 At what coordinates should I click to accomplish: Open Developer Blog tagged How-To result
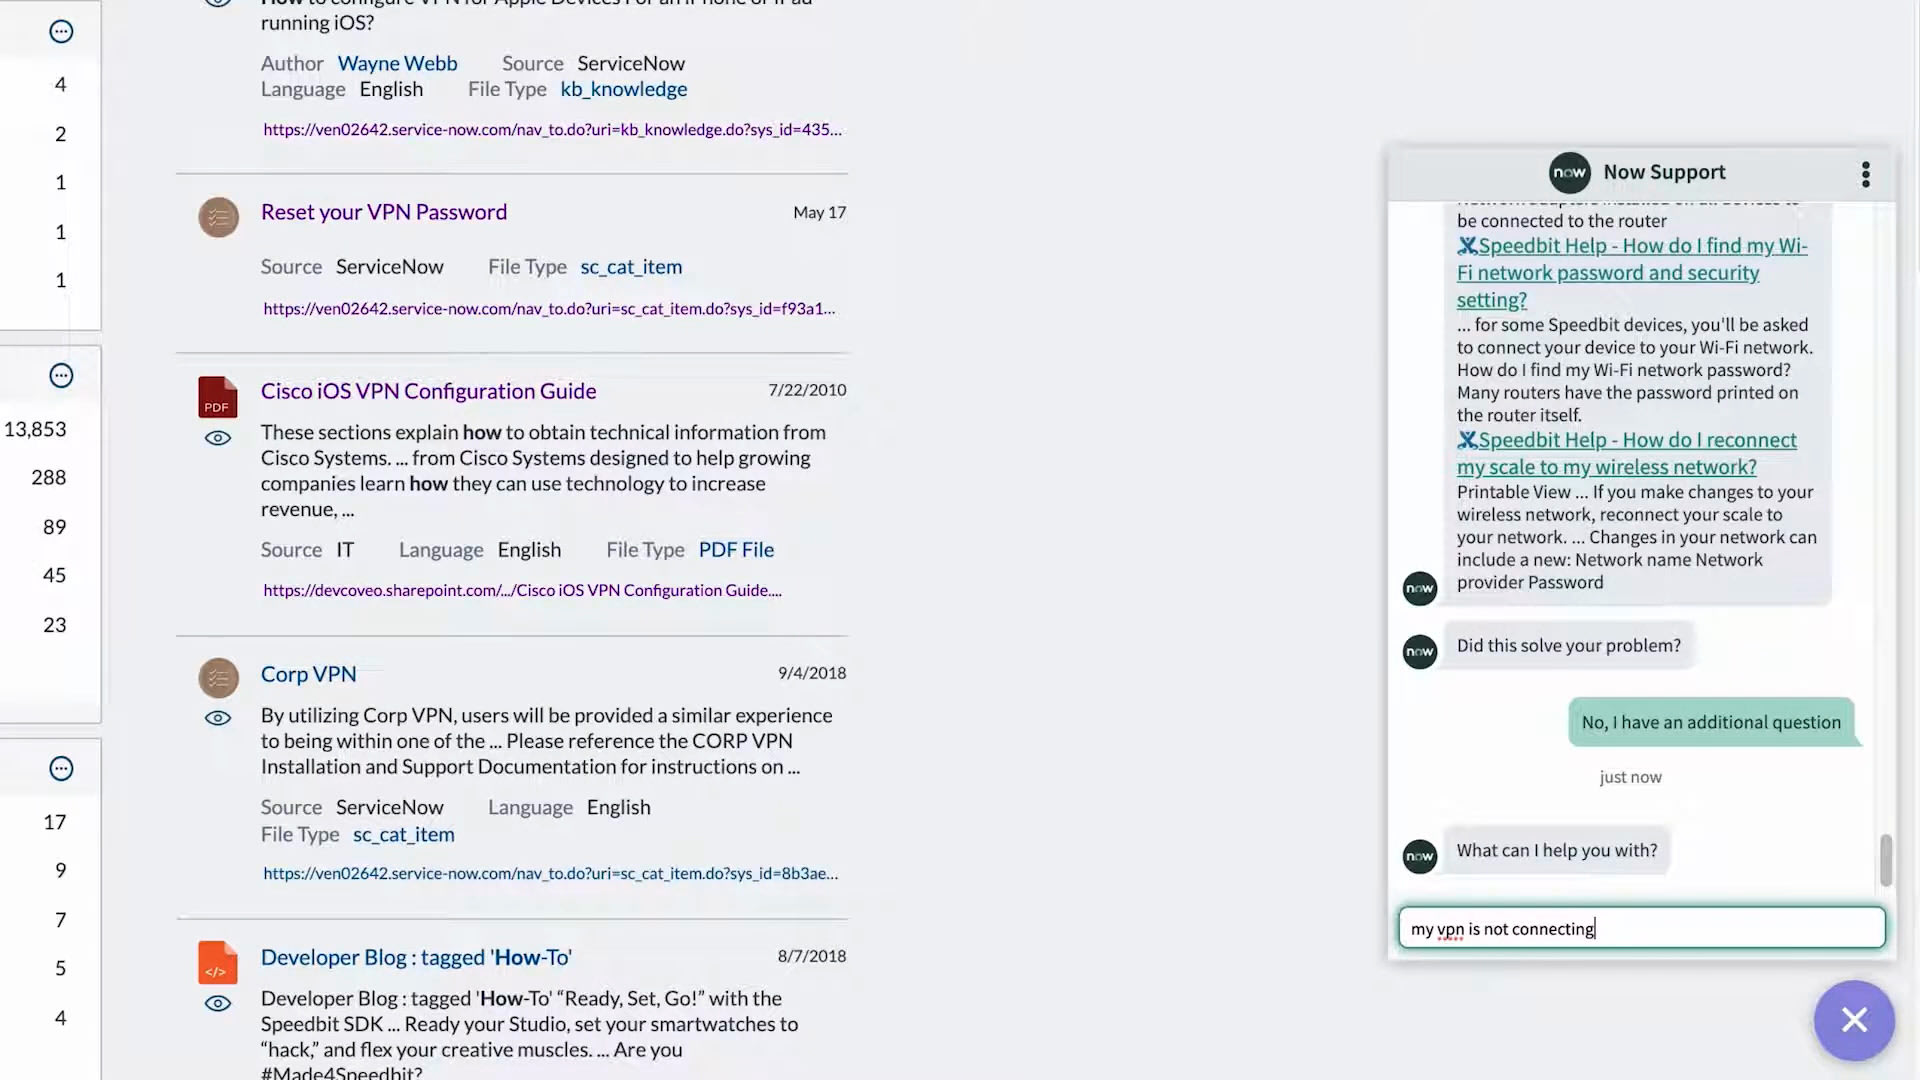416,957
